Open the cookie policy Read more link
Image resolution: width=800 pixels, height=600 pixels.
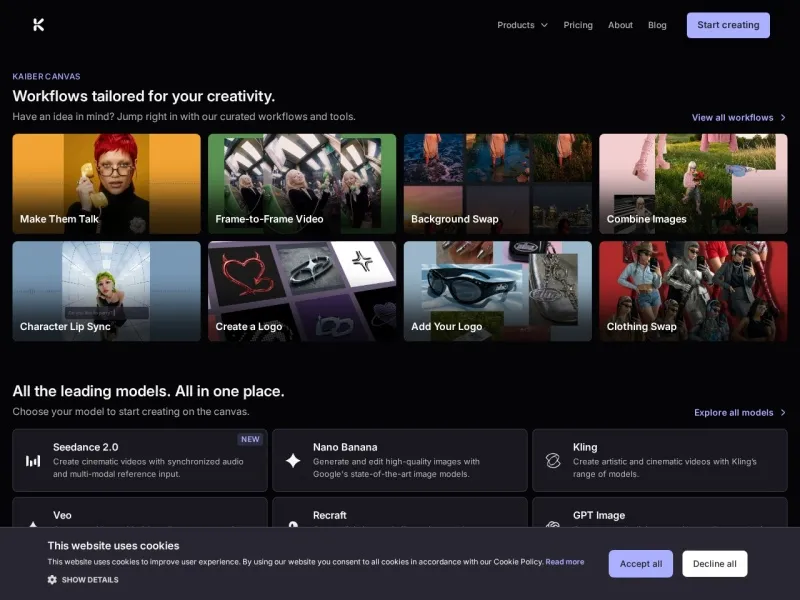click(x=565, y=562)
